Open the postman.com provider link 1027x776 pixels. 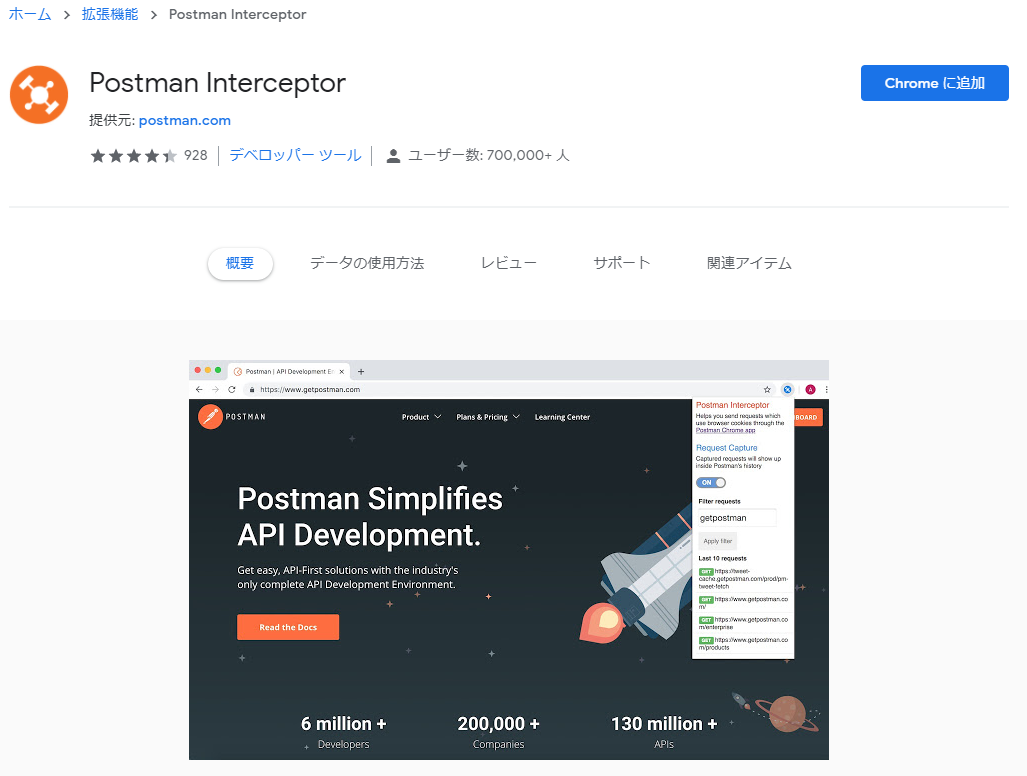(185, 120)
